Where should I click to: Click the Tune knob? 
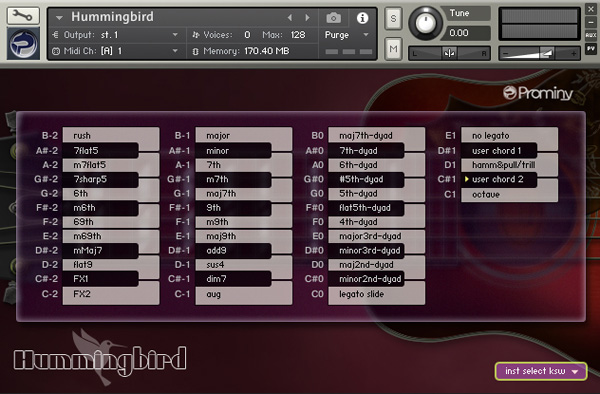tap(426, 23)
